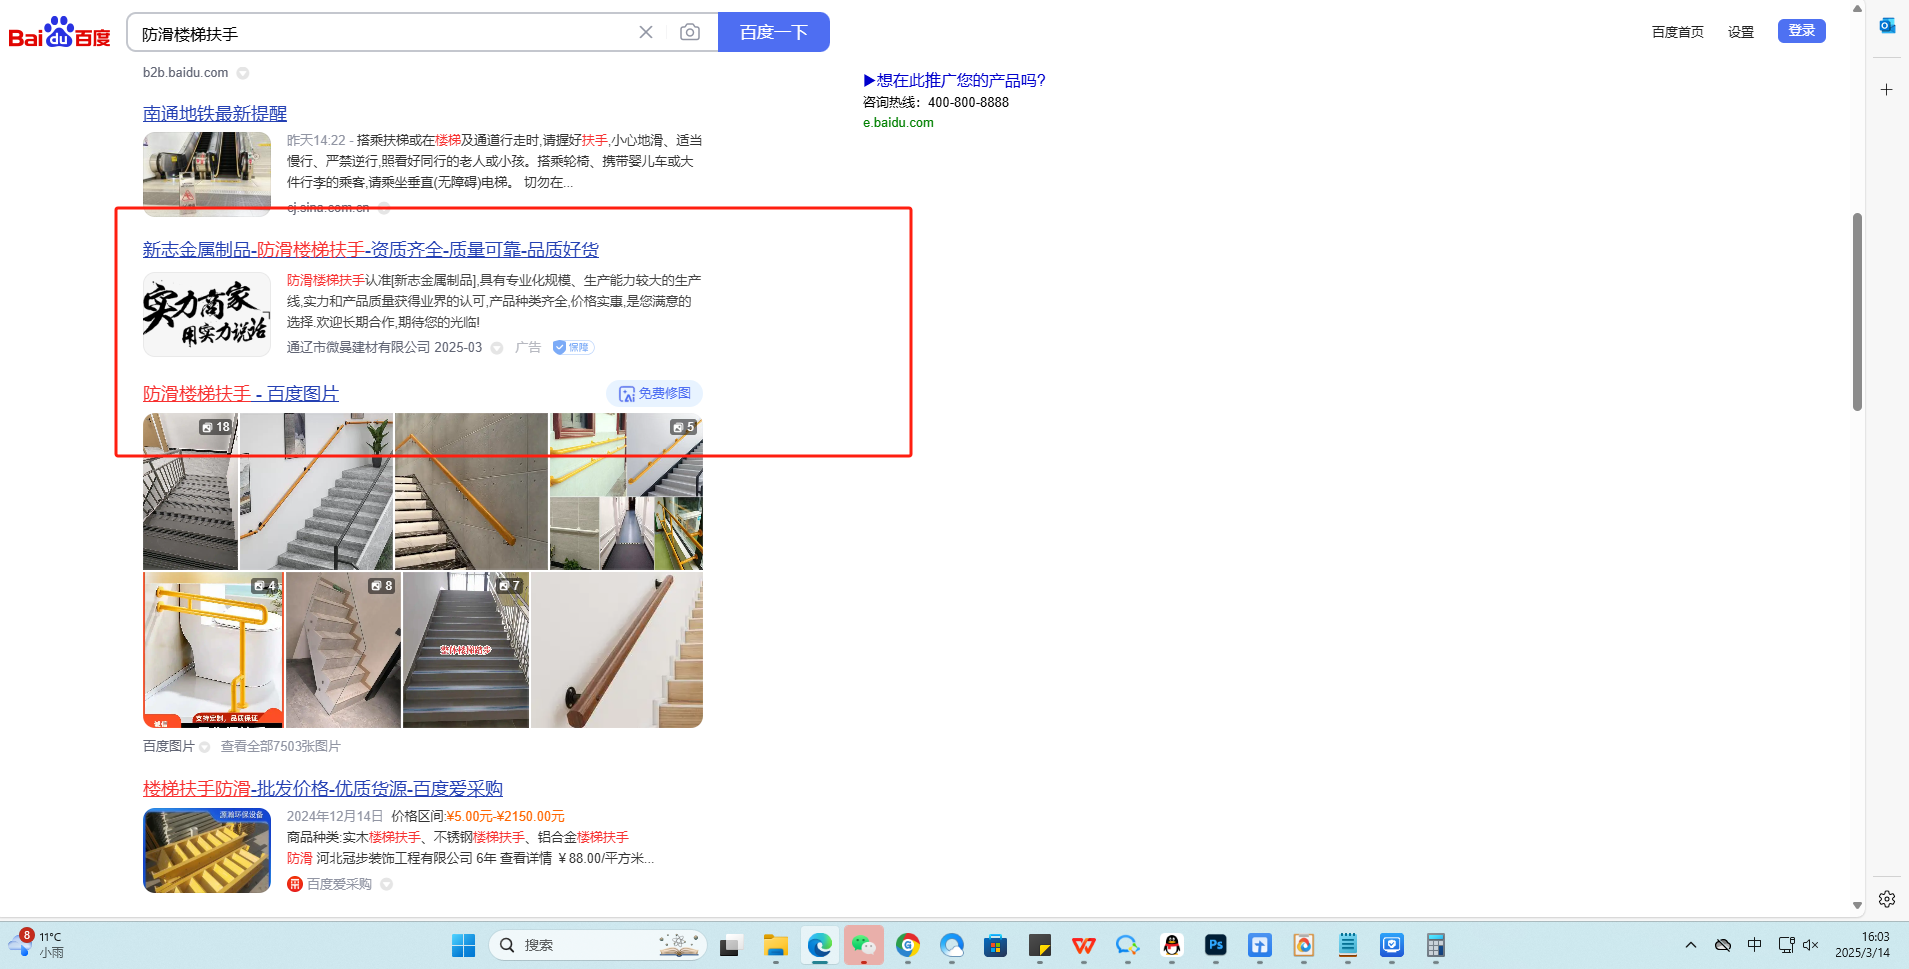Screen dimensions: 1909x969
Task: Open the white staircase image with 8 badge
Action: pos(343,650)
